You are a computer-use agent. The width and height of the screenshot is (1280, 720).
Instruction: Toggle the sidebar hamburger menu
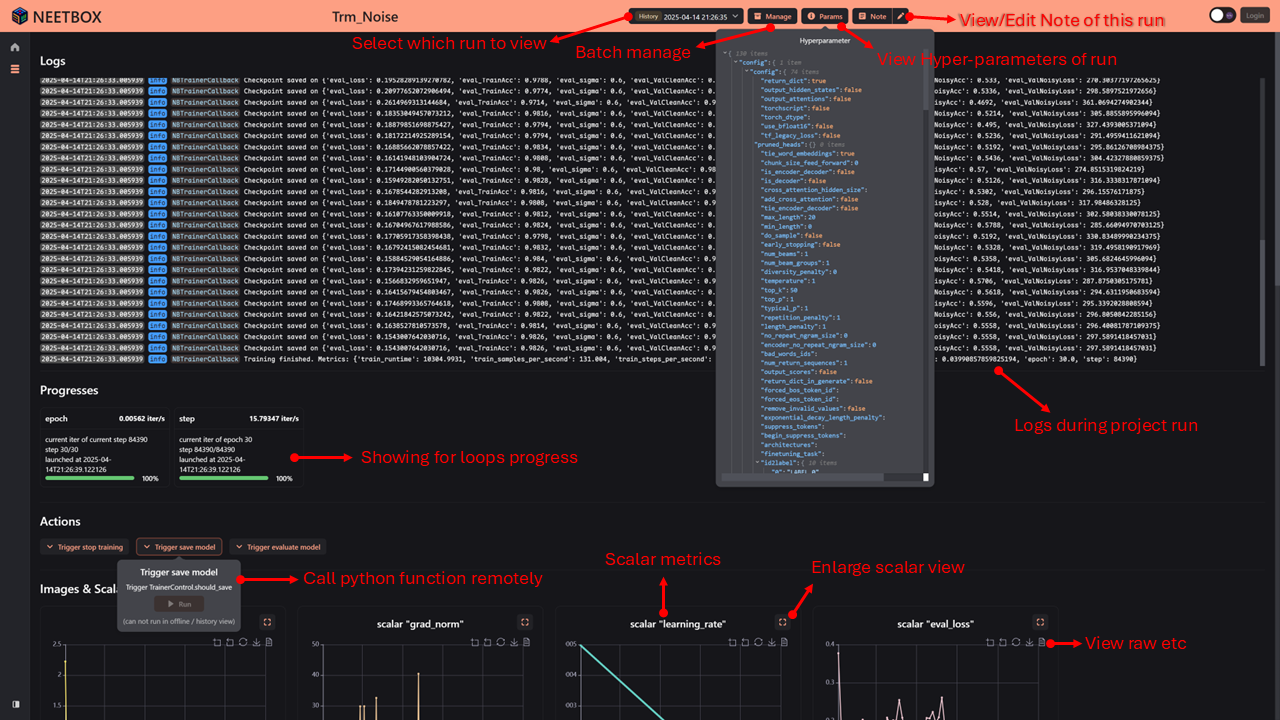(13, 69)
